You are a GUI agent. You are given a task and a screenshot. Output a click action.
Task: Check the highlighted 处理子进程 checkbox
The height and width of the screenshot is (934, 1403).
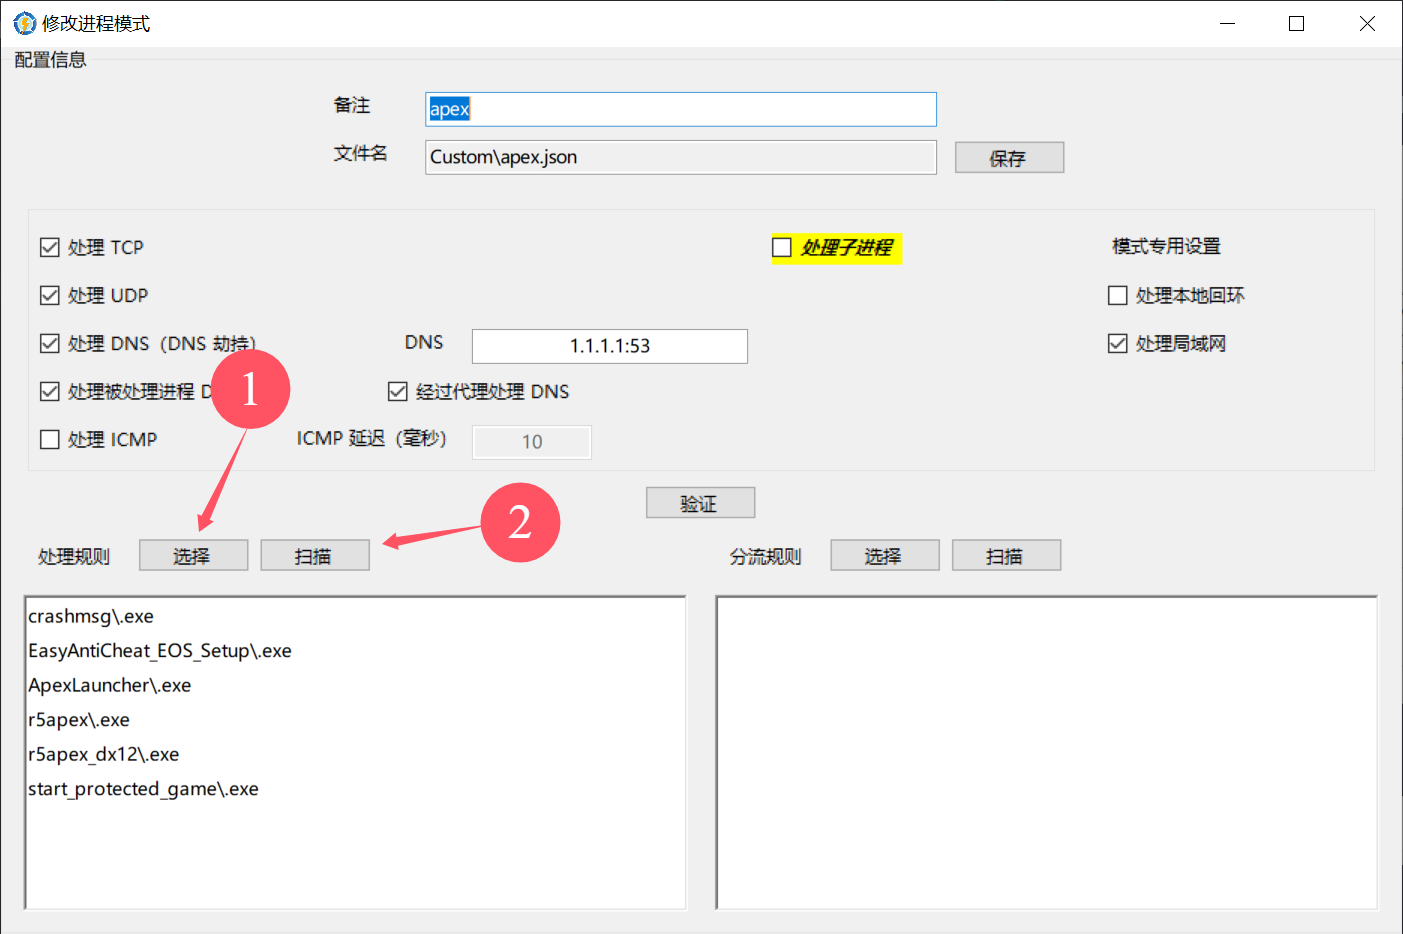782,247
